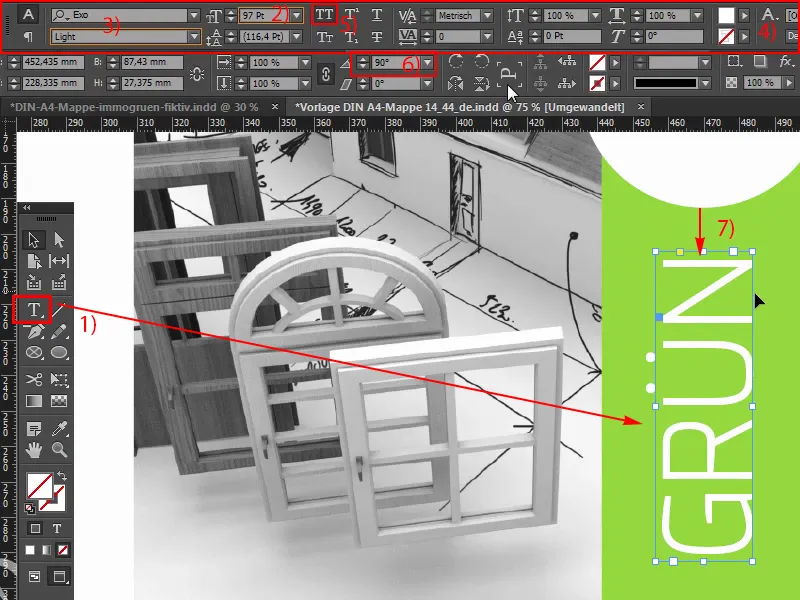The height and width of the screenshot is (600, 800).
Task: Expand the Metrisch kerning dropdown
Action: point(487,15)
